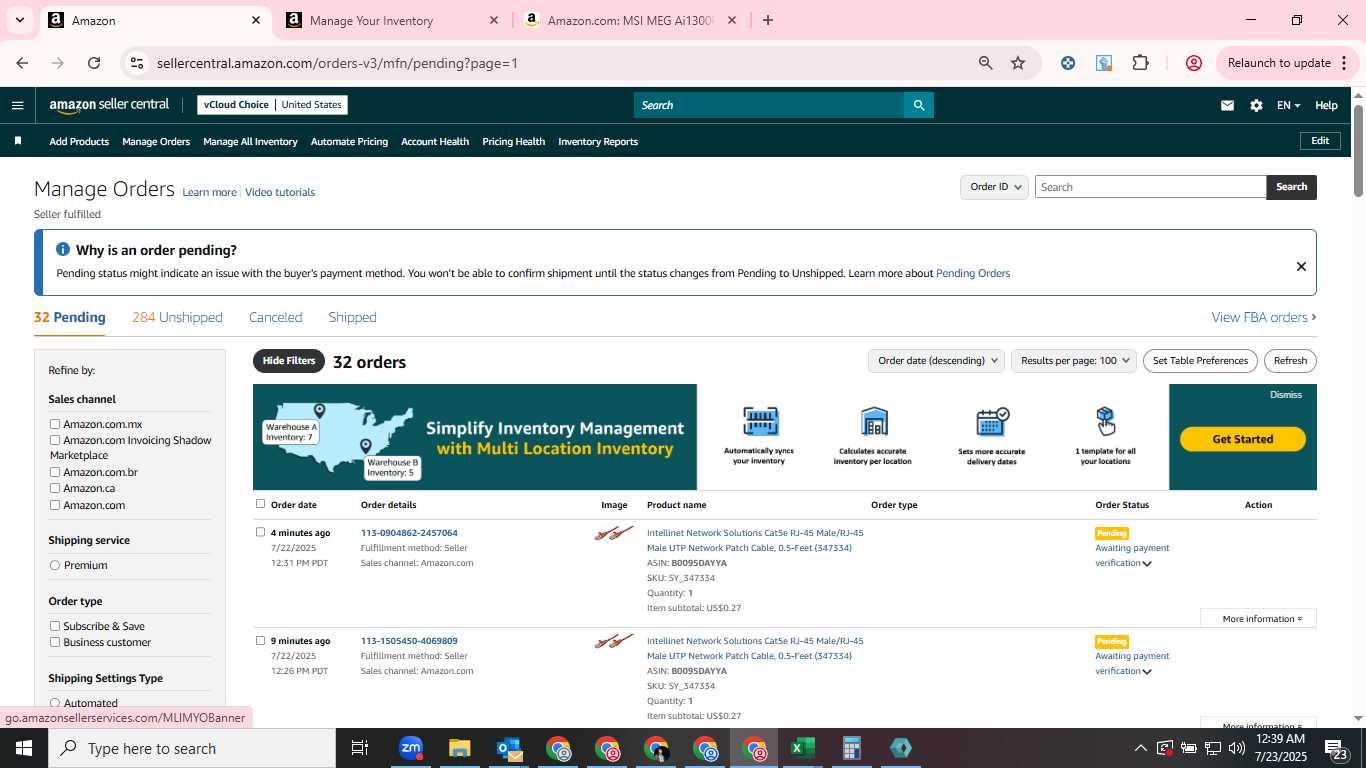Viewport: 1366px width, 768px height.
Task: Open Seller Central settings gear
Action: [x=1256, y=105]
